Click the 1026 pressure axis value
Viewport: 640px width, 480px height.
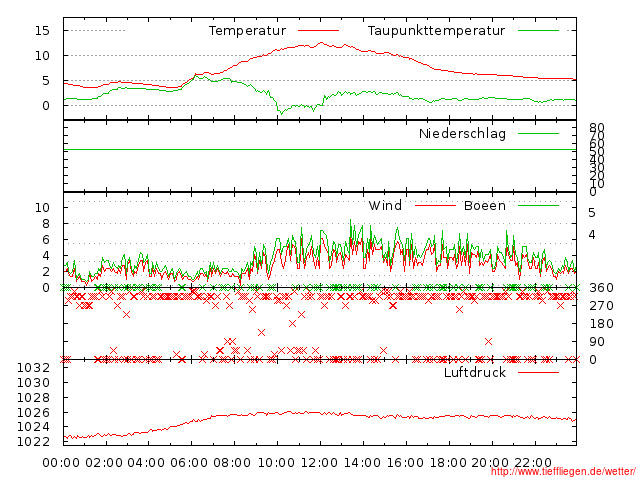click(x=33, y=413)
